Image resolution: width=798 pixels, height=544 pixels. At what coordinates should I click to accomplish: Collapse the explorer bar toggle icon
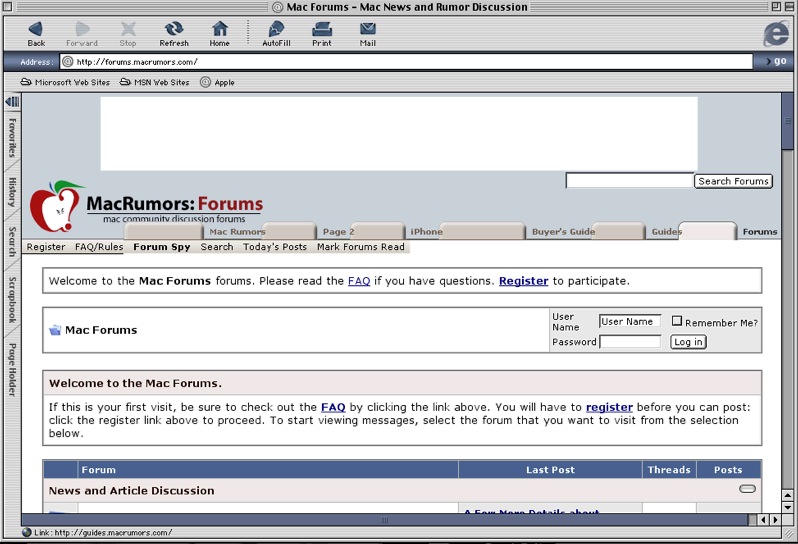coord(12,101)
